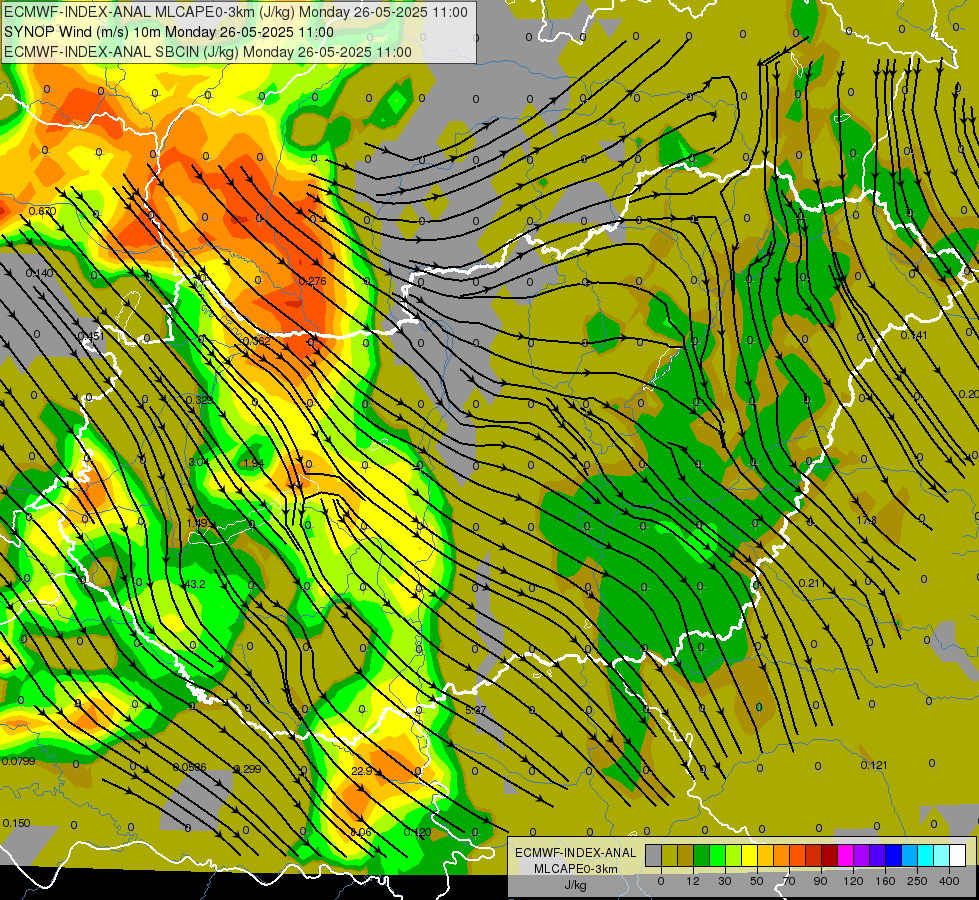Click the 0.150 map value
This screenshot has width=979, height=900.
pos(16,823)
